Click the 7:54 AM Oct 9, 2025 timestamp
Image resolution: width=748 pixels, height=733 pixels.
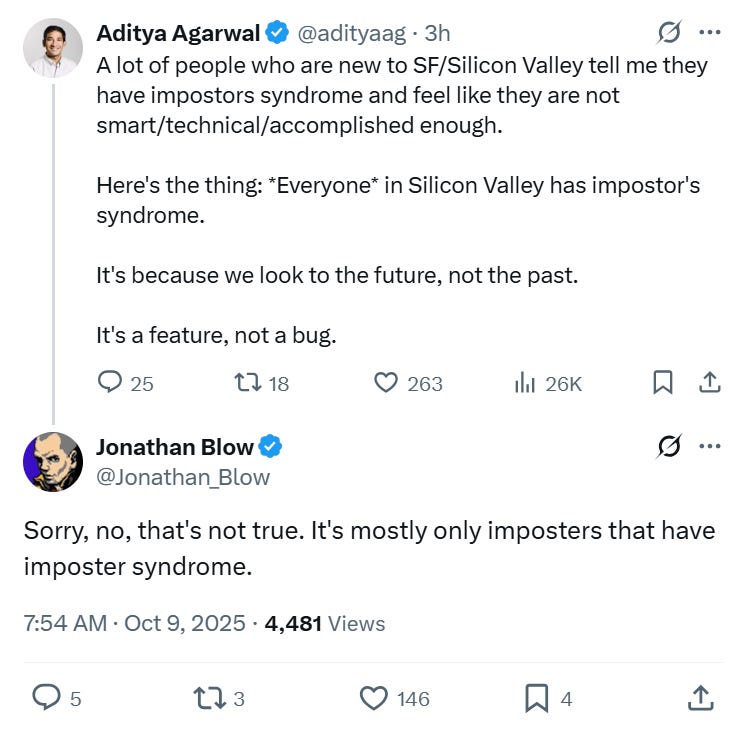click(x=135, y=623)
